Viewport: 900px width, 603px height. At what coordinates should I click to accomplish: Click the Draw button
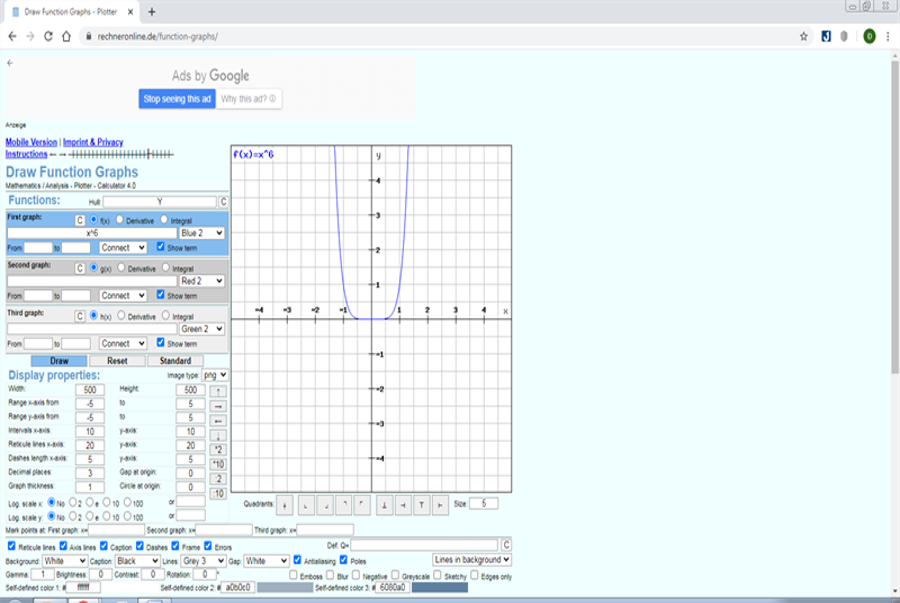[59, 360]
